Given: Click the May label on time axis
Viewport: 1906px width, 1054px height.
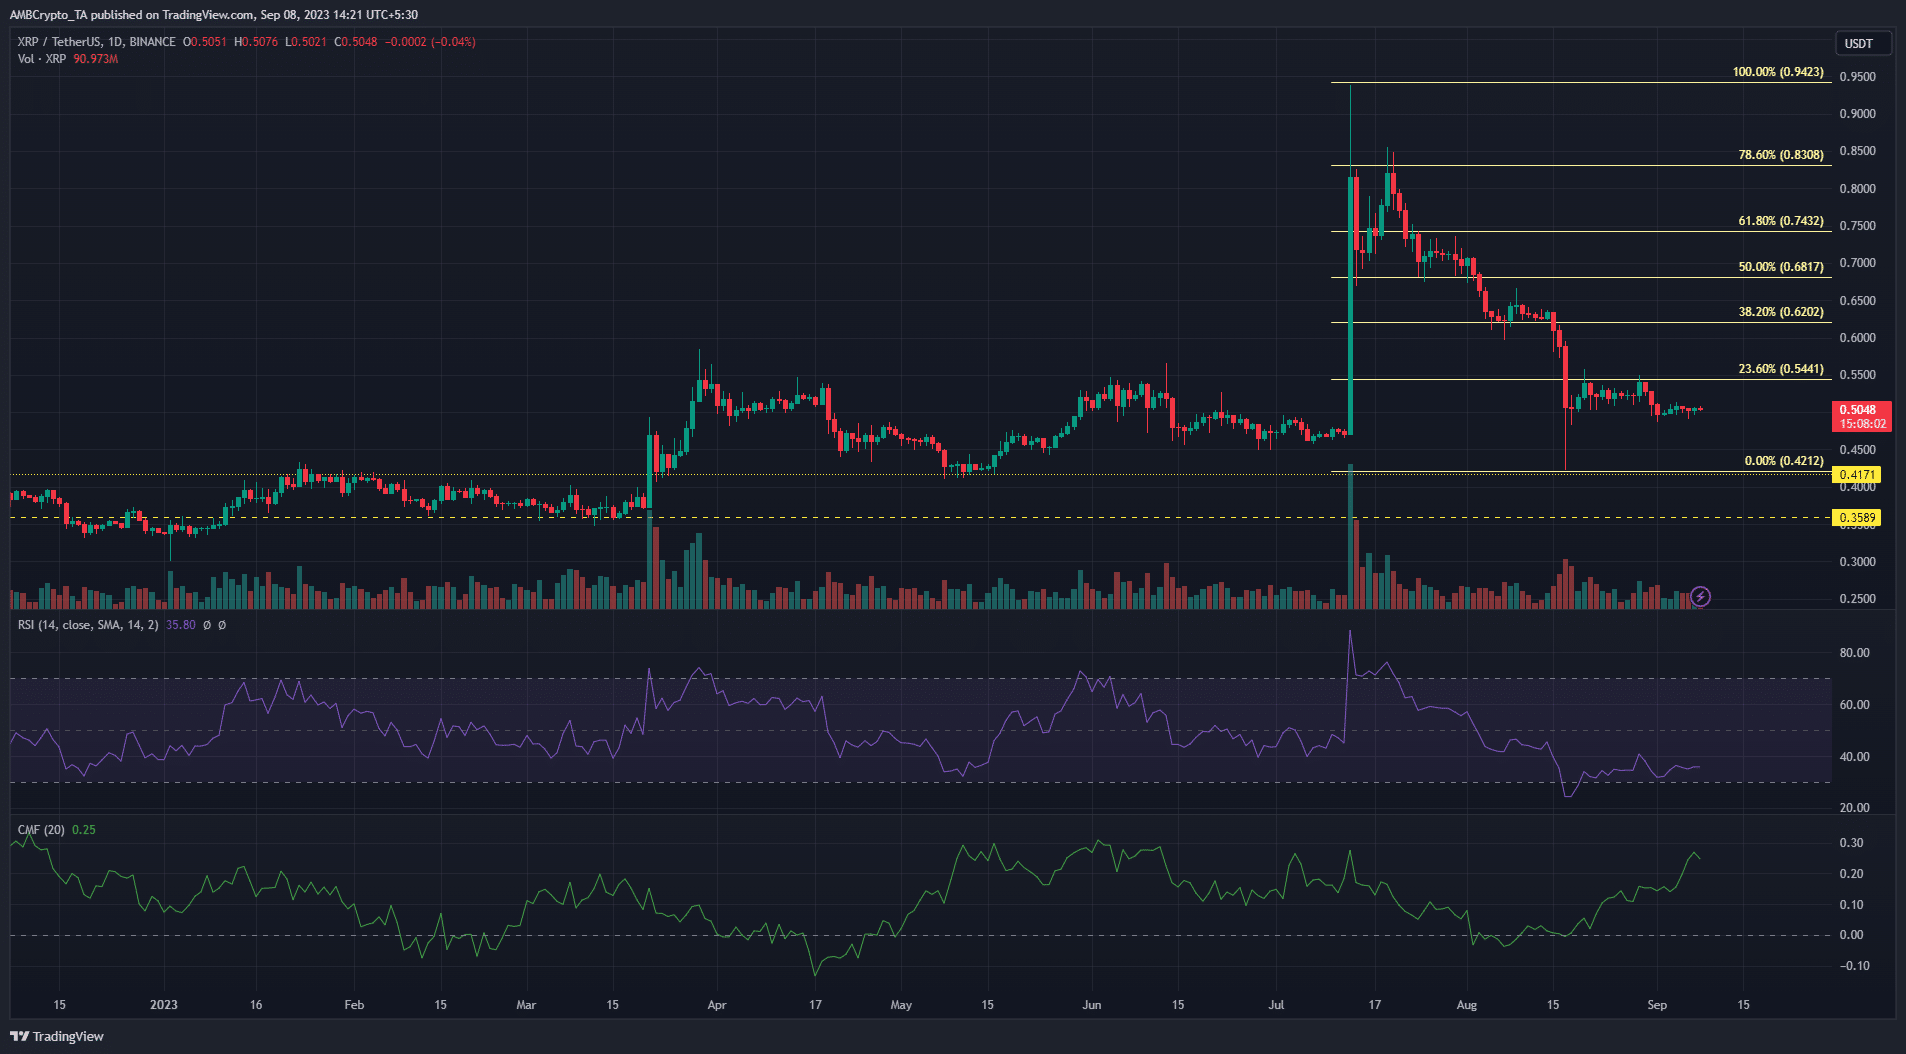Looking at the screenshot, I should coord(901,1005).
